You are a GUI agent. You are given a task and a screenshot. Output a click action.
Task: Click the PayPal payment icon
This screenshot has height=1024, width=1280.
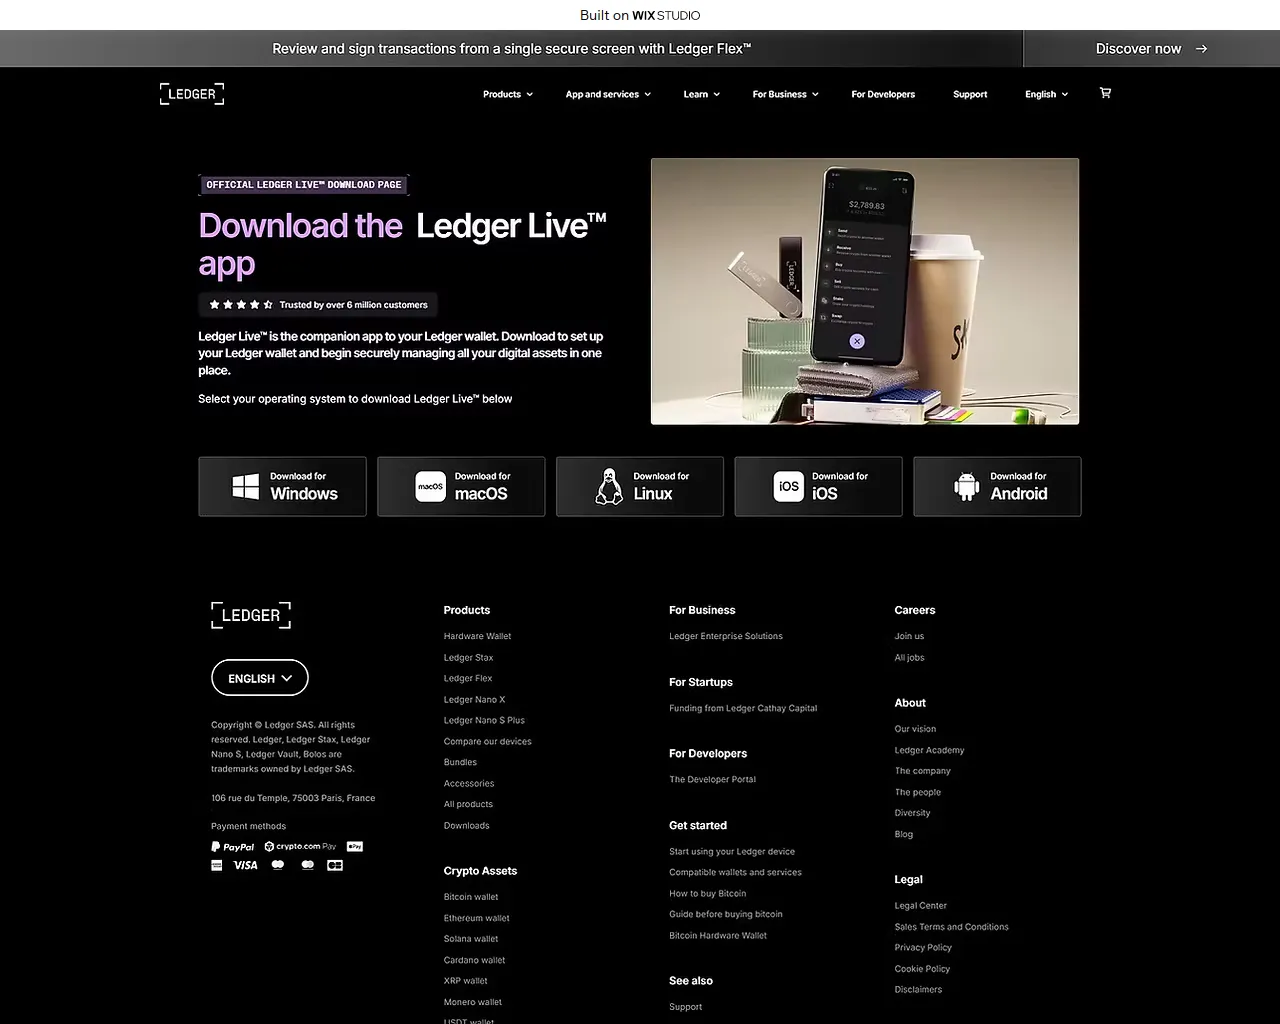click(x=233, y=847)
